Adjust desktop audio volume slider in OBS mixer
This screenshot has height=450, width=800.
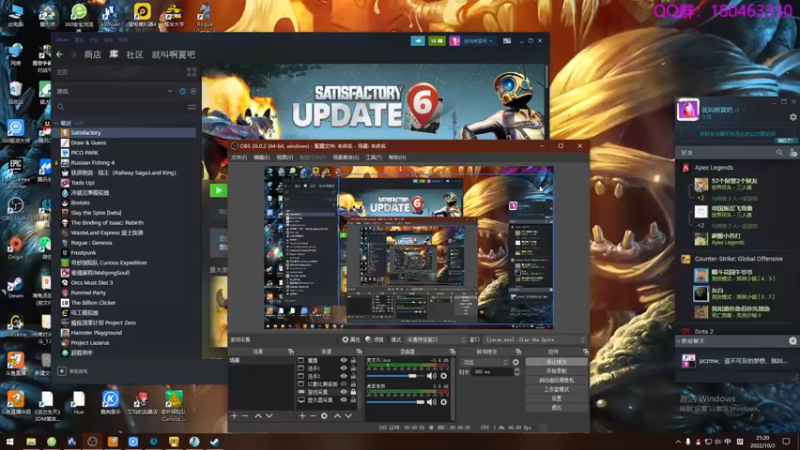tap(395, 402)
